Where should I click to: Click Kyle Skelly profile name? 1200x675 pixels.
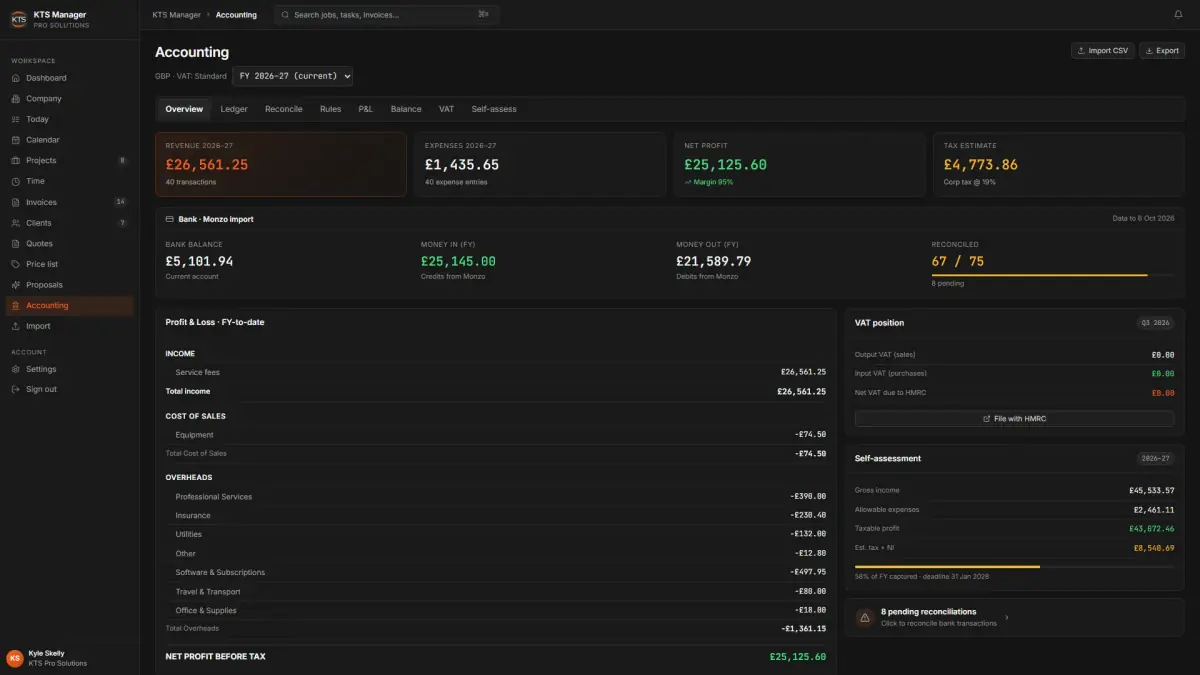[x=47, y=653]
